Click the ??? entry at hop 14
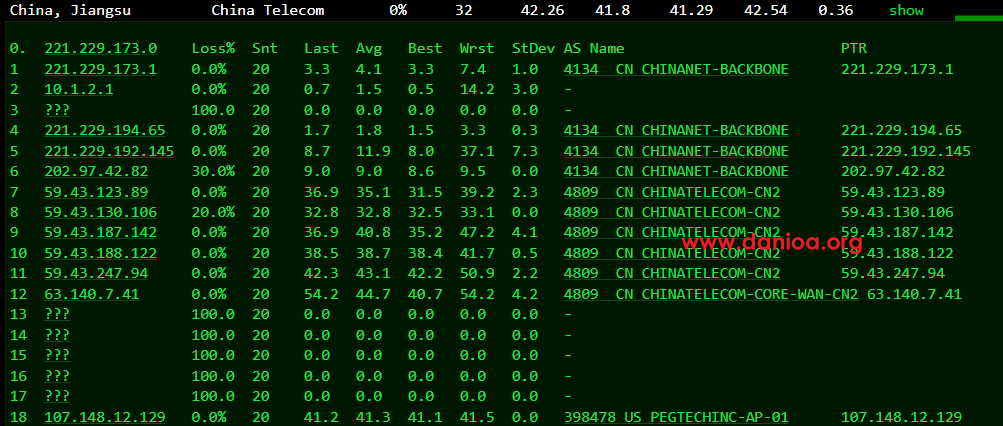 point(57,335)
